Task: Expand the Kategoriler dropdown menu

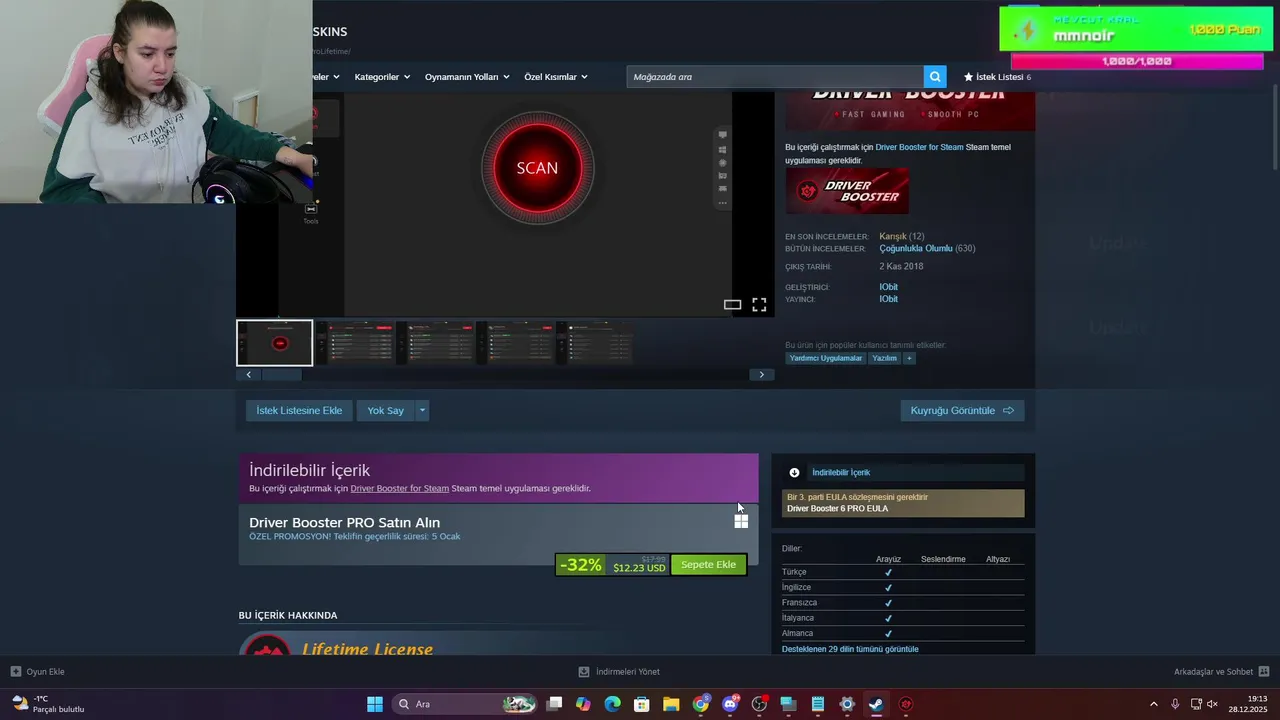Action: [x=382, y=77]
